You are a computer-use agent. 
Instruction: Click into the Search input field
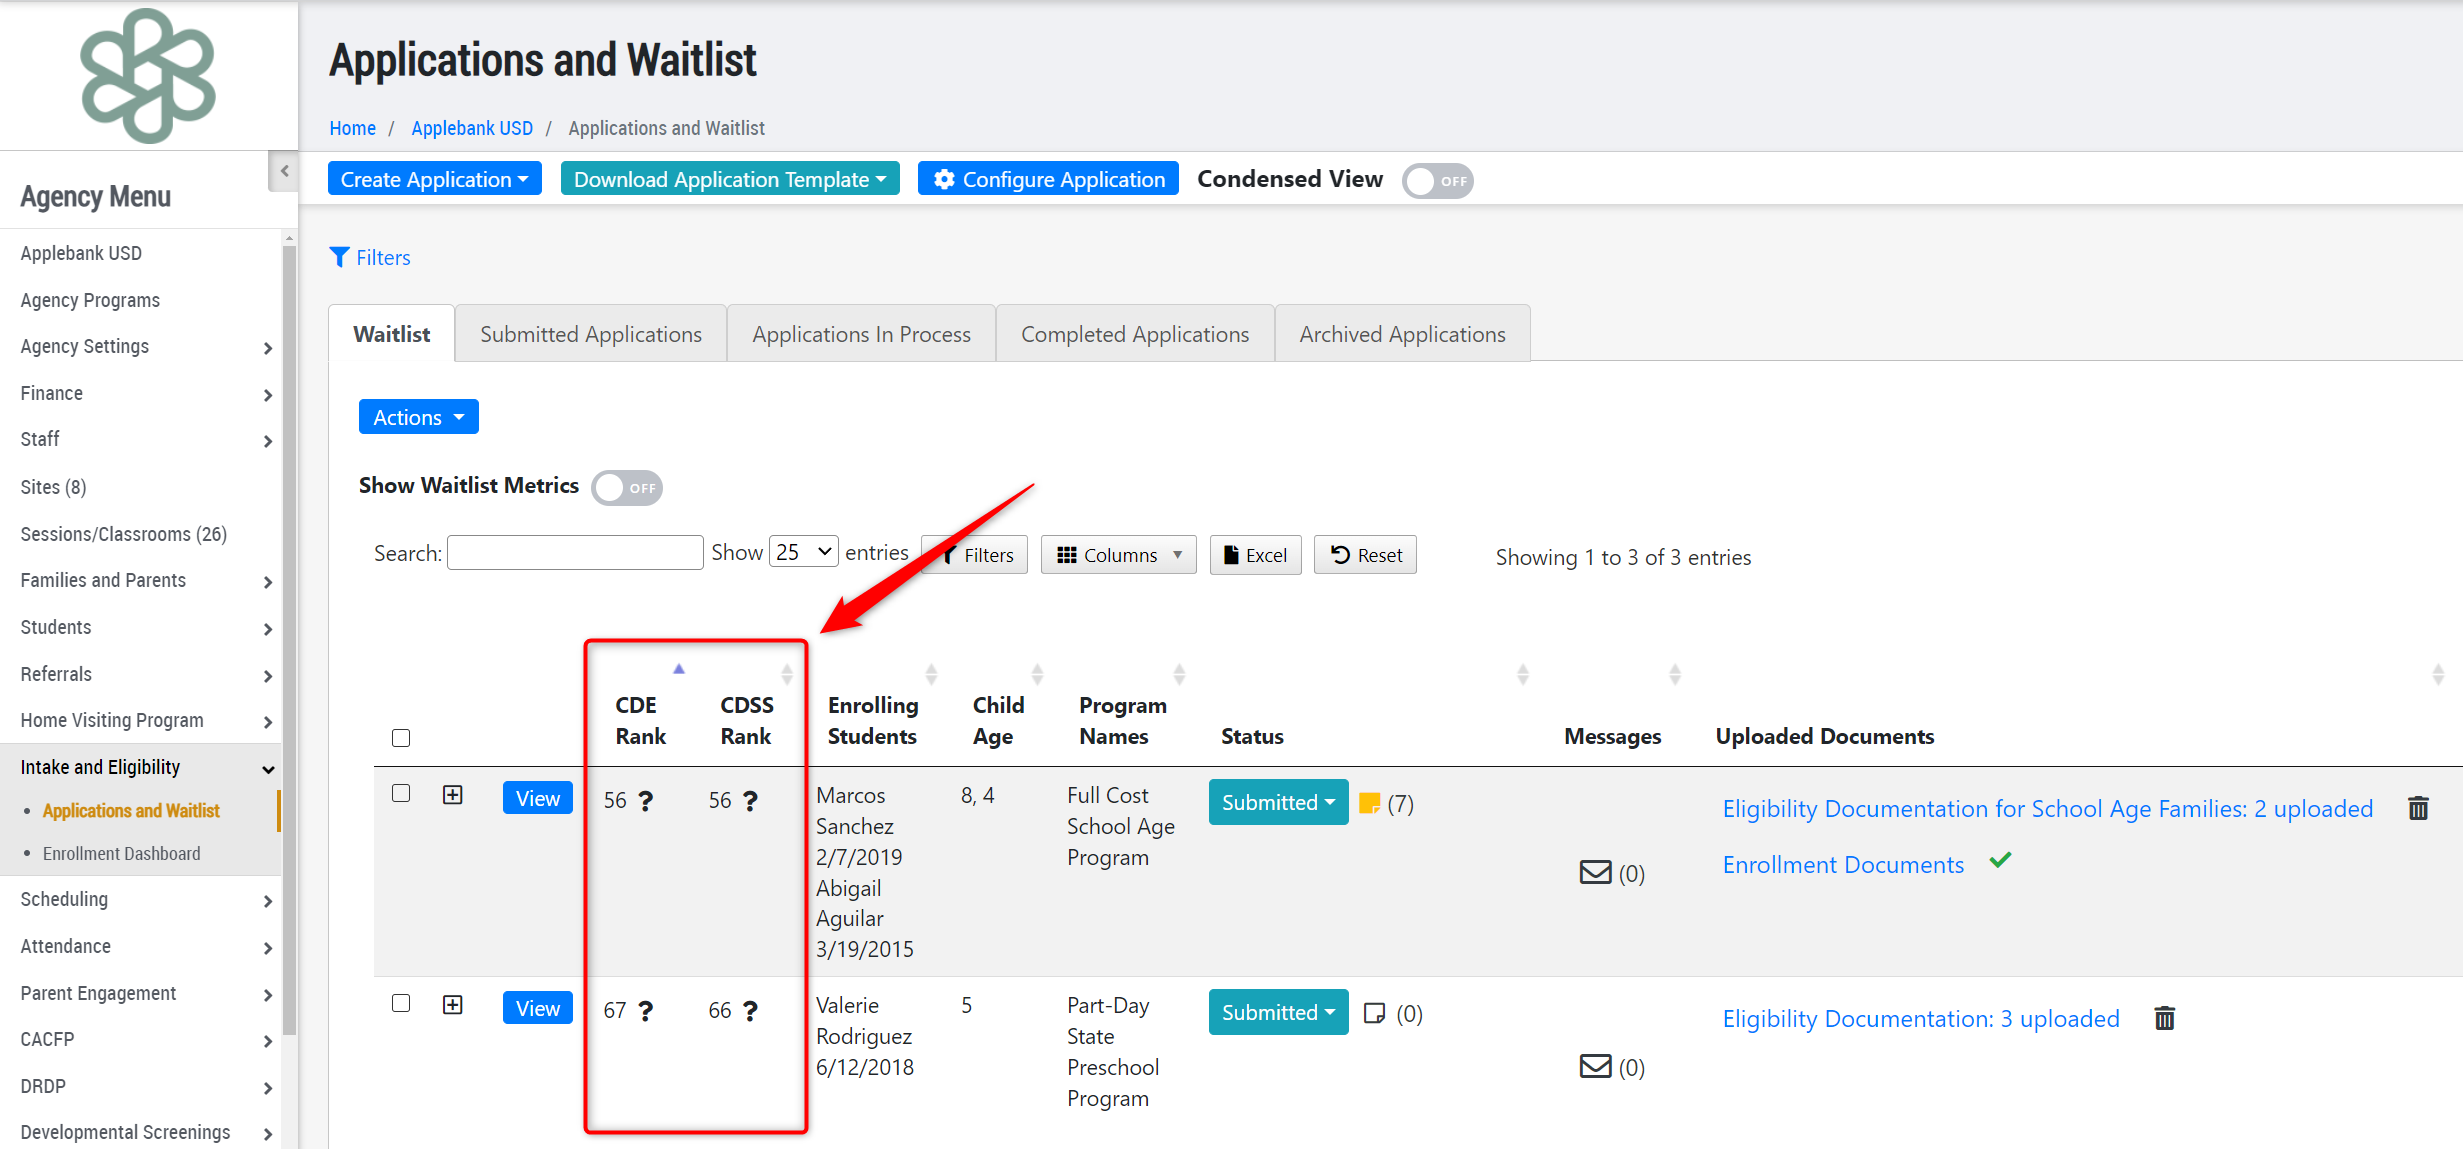pos(575,553)
